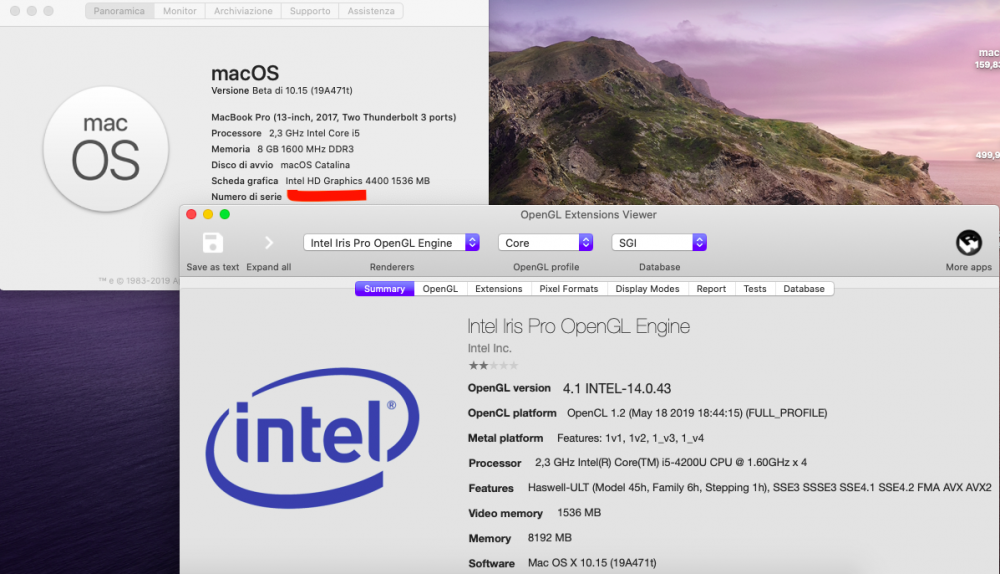This screenshot has width=1000, height=574.
Task: Switch to the Extensions tab
Action: 499,289
